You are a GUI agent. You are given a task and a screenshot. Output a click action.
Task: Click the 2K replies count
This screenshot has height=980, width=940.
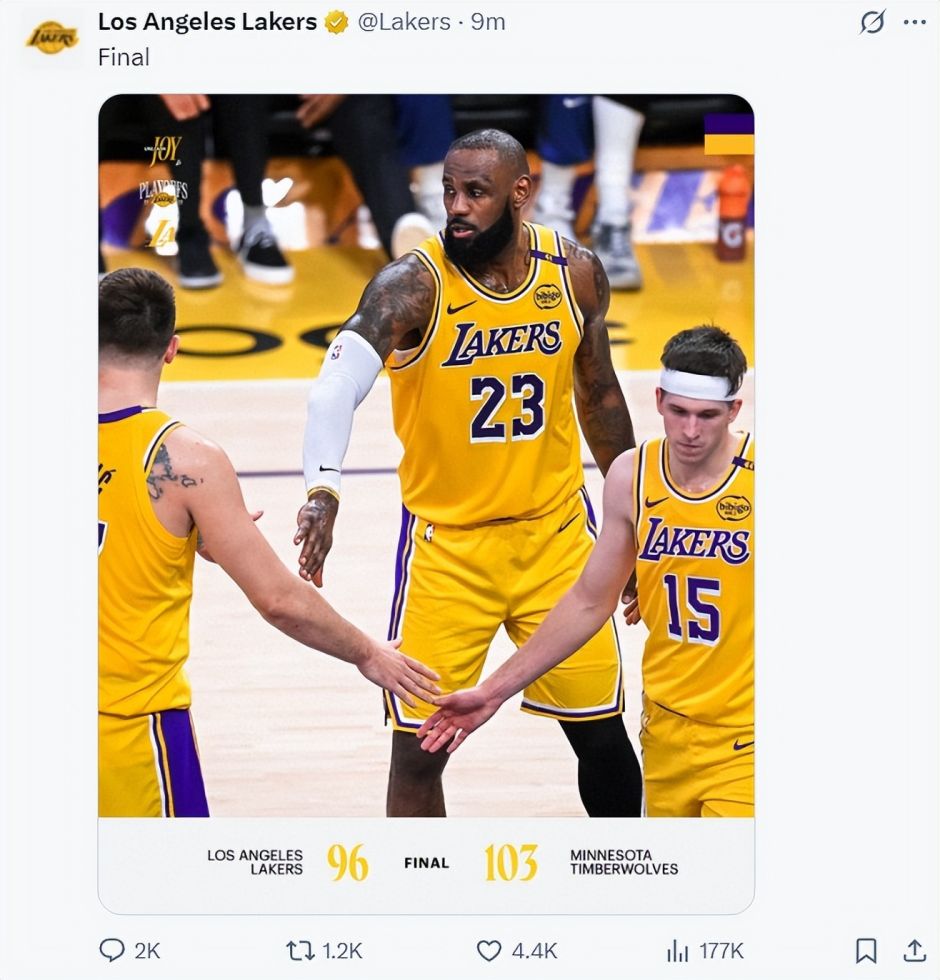tap(148, 951)
